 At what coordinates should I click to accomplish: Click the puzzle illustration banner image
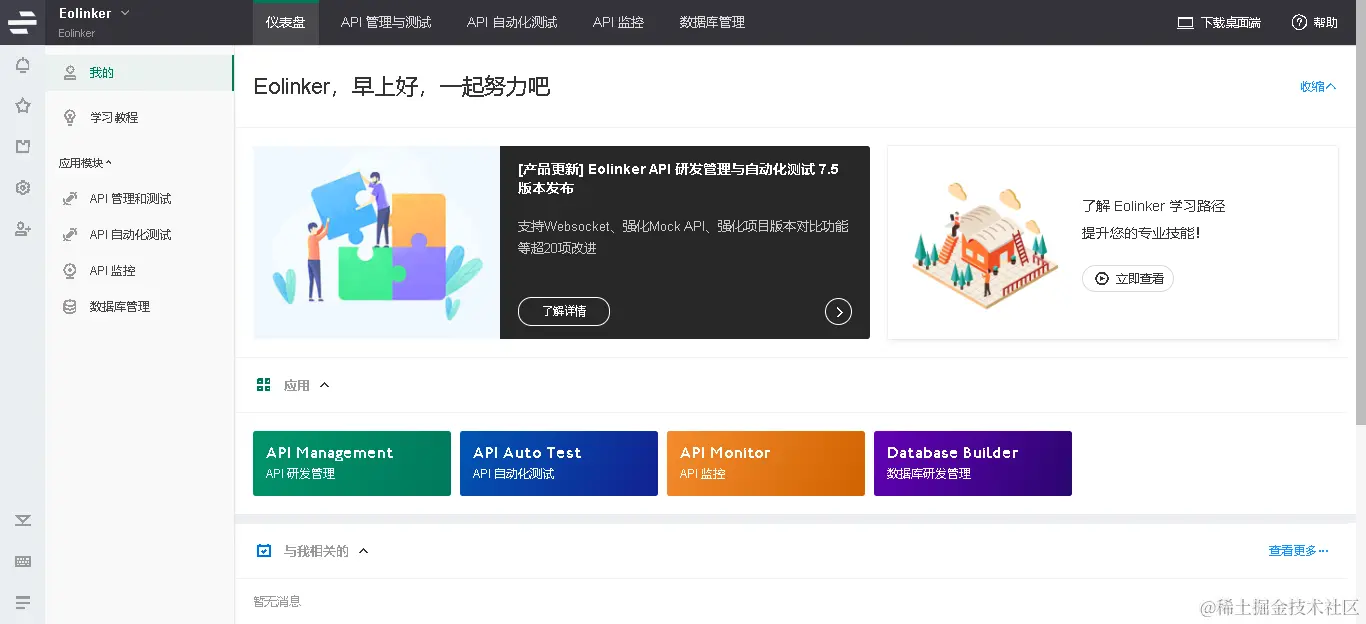pos(376,242)
